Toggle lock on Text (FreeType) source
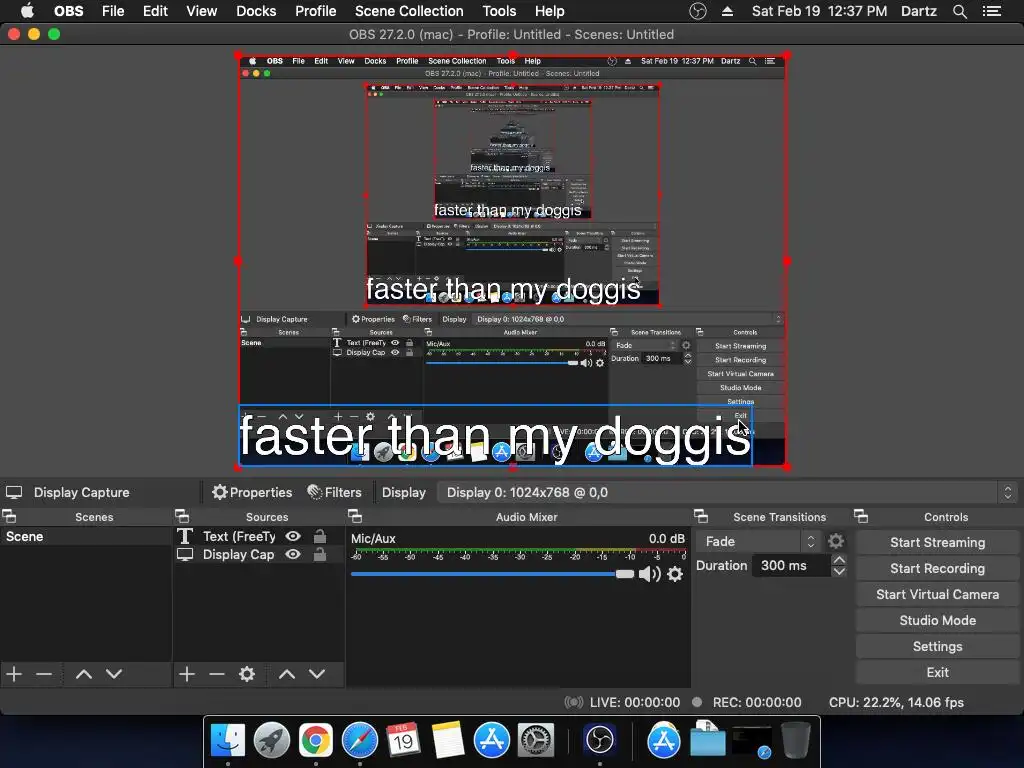 (320, 536)
